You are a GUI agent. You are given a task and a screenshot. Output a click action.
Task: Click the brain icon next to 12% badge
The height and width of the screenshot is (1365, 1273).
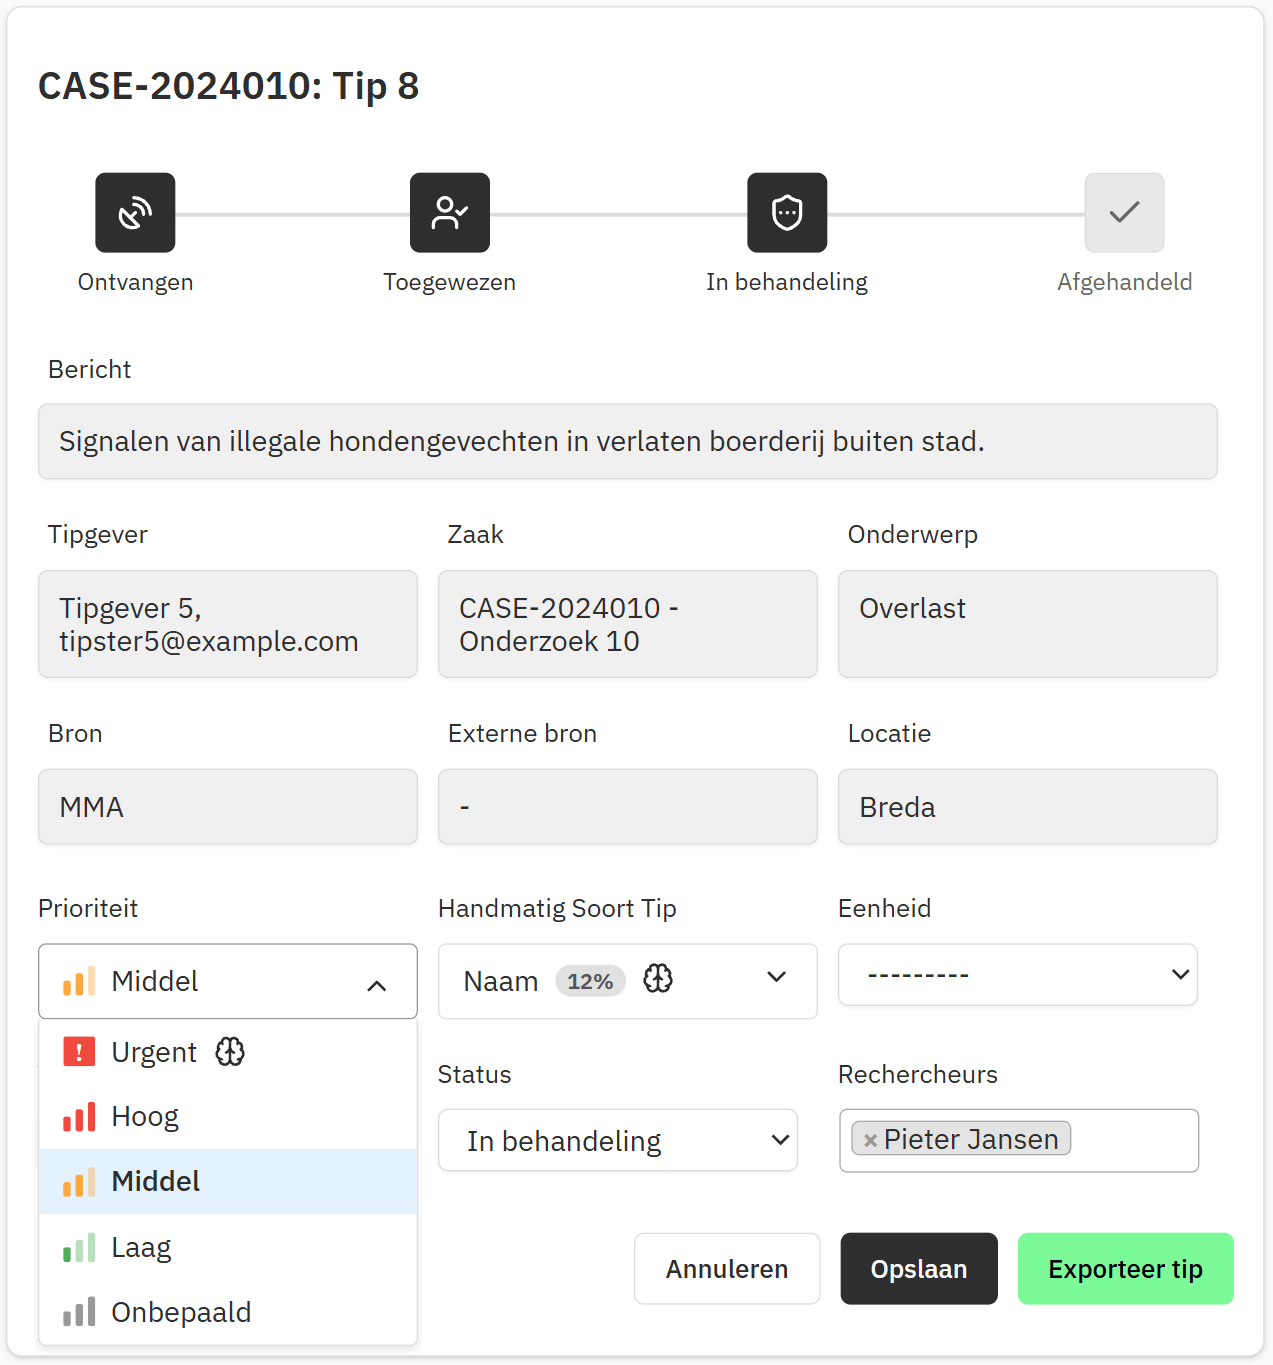click(658, 979)
